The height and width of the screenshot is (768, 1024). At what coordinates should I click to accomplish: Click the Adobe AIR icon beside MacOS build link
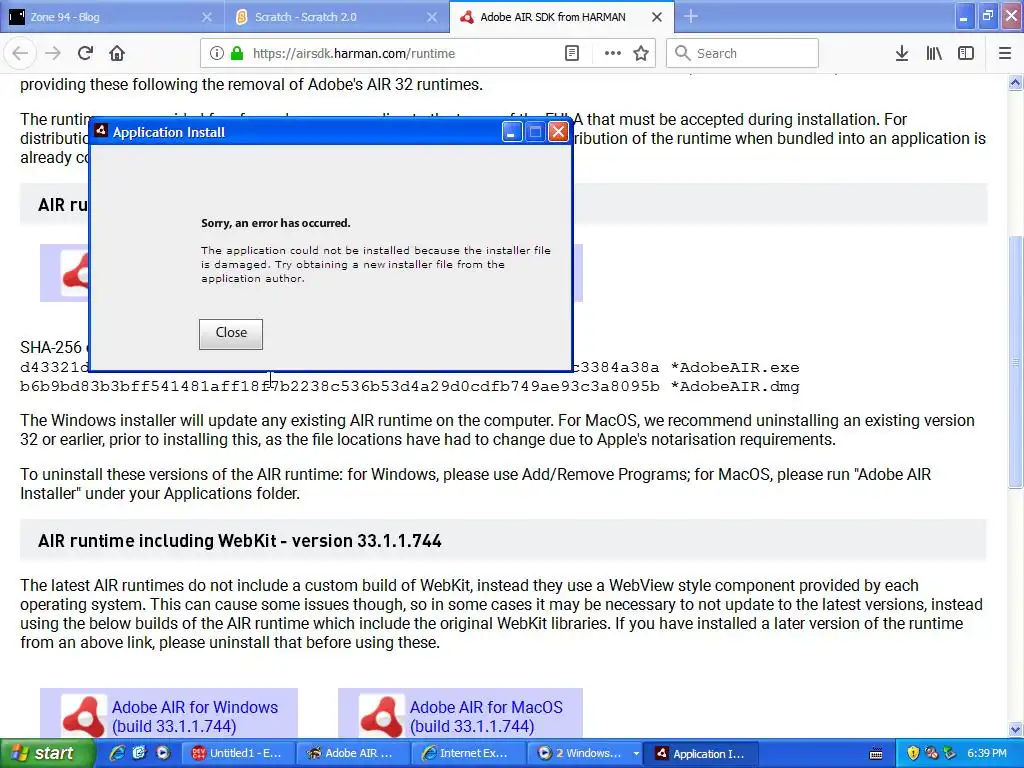pos(381,716)
